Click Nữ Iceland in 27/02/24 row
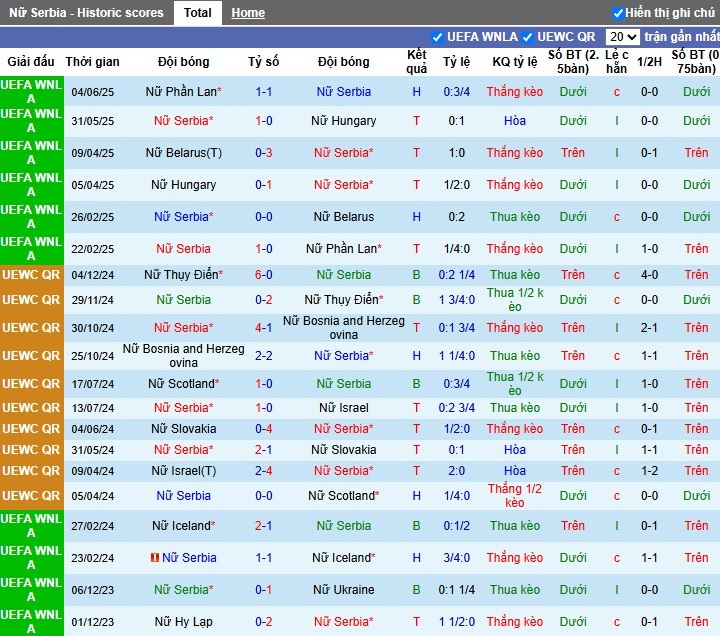Screen dimensions: 720x636 coord(183,526)
